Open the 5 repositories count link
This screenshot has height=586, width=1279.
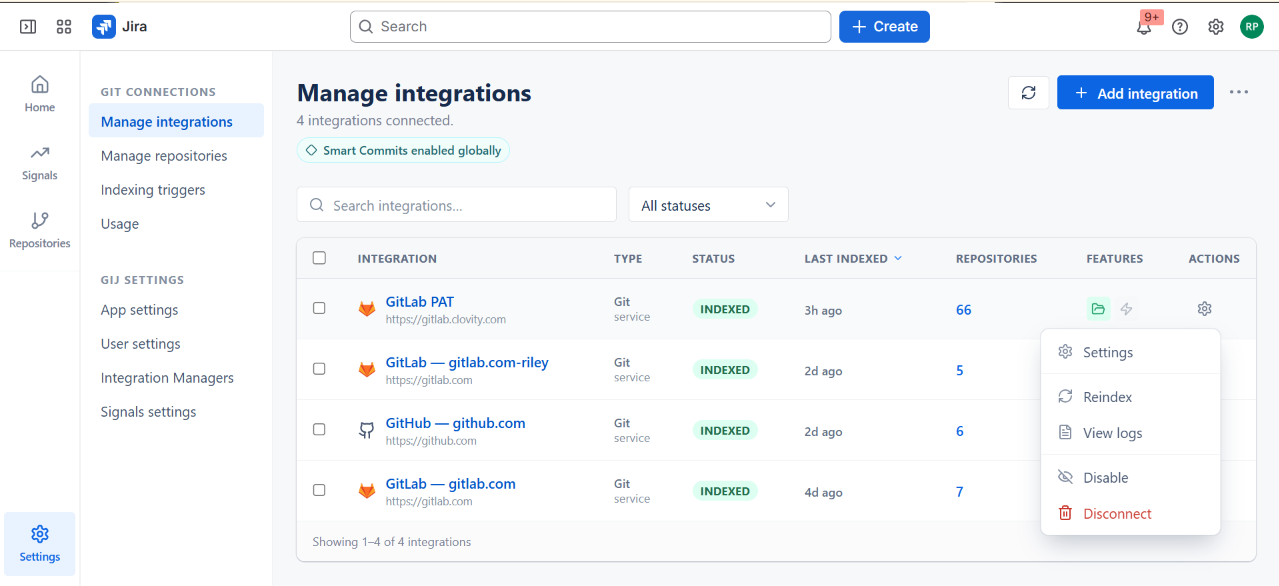[959, 370]
